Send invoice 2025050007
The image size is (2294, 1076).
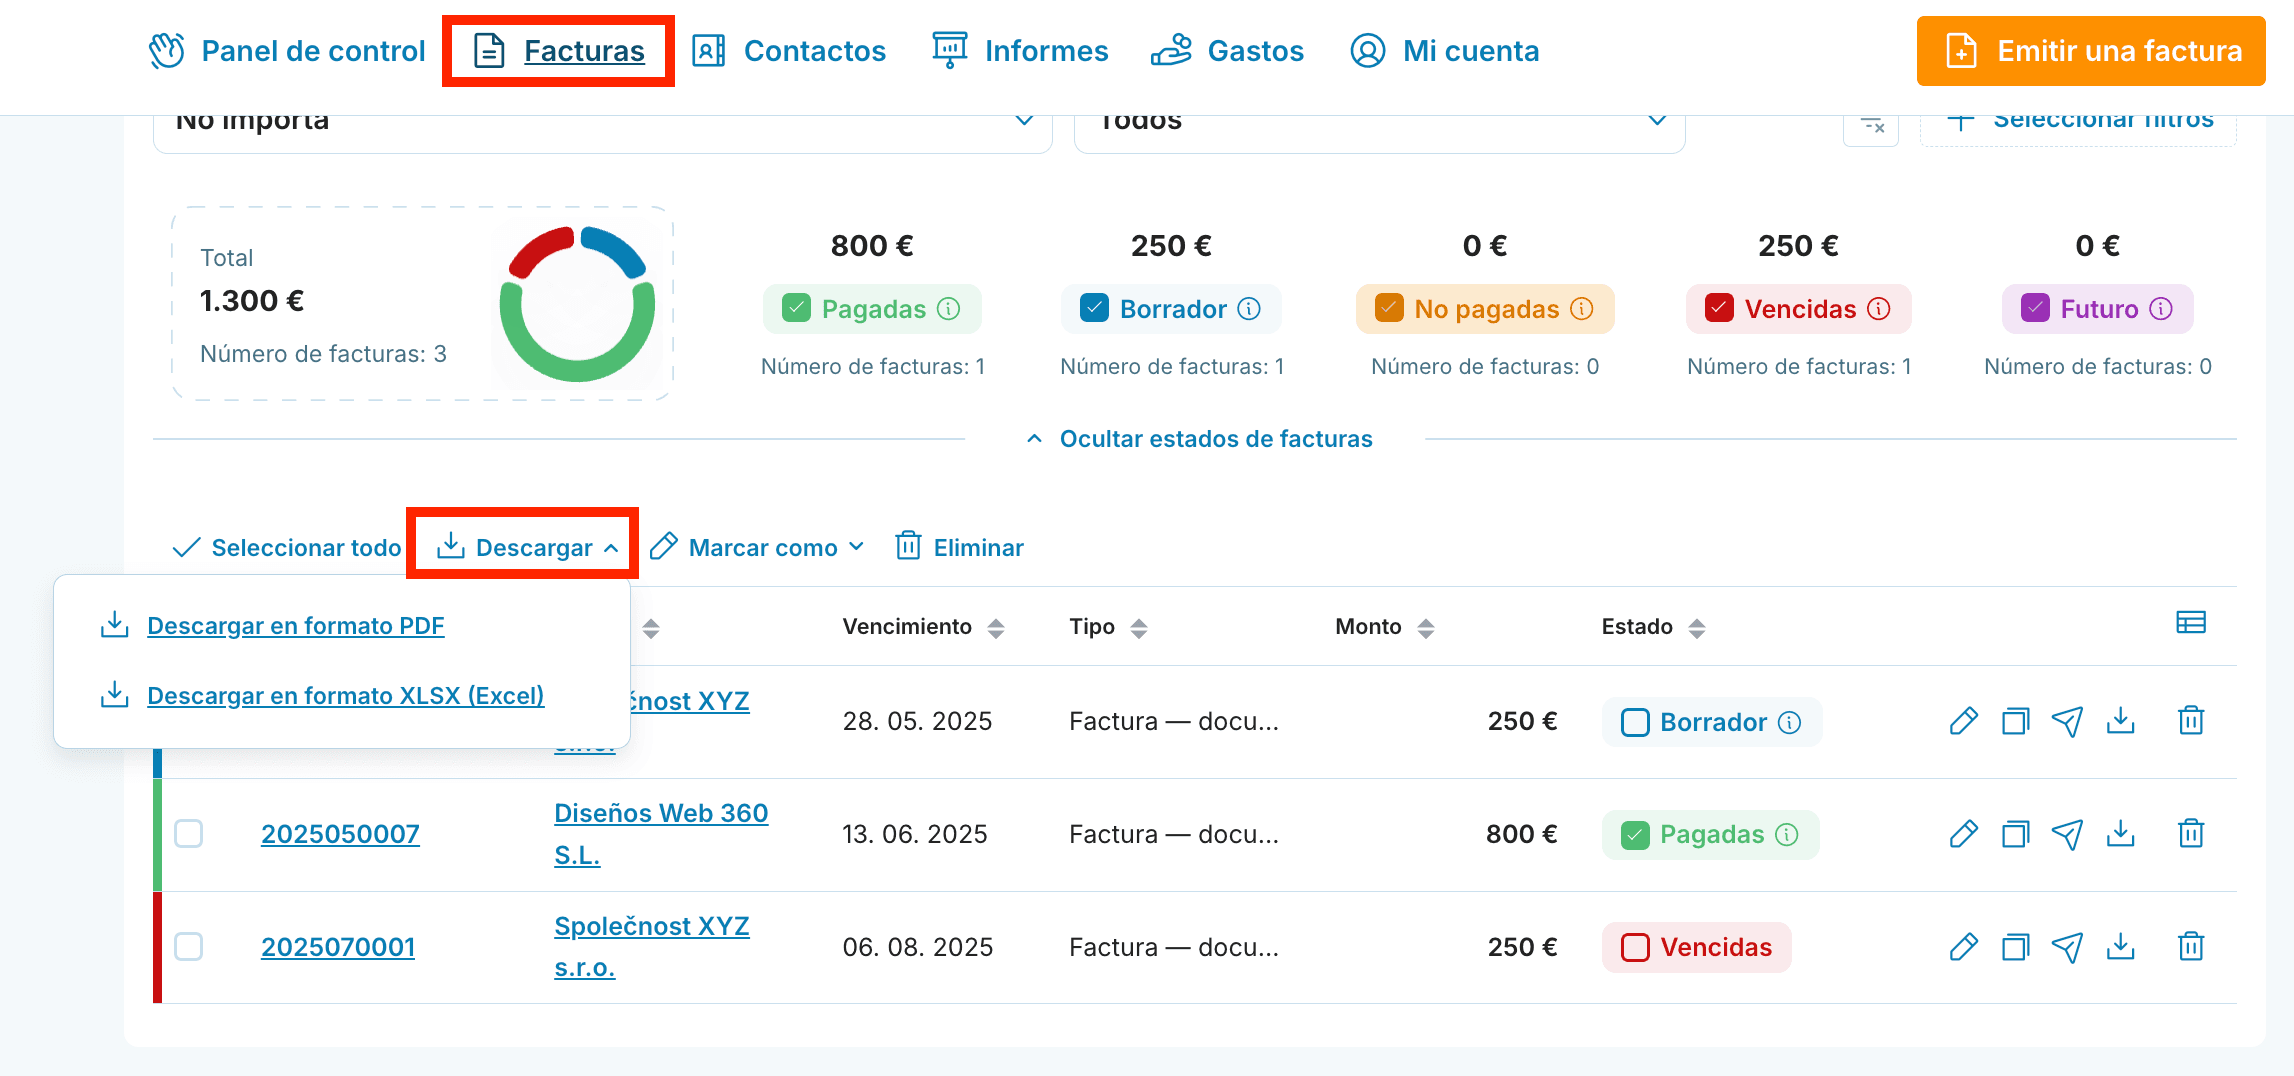click(x=2067, y=834)
